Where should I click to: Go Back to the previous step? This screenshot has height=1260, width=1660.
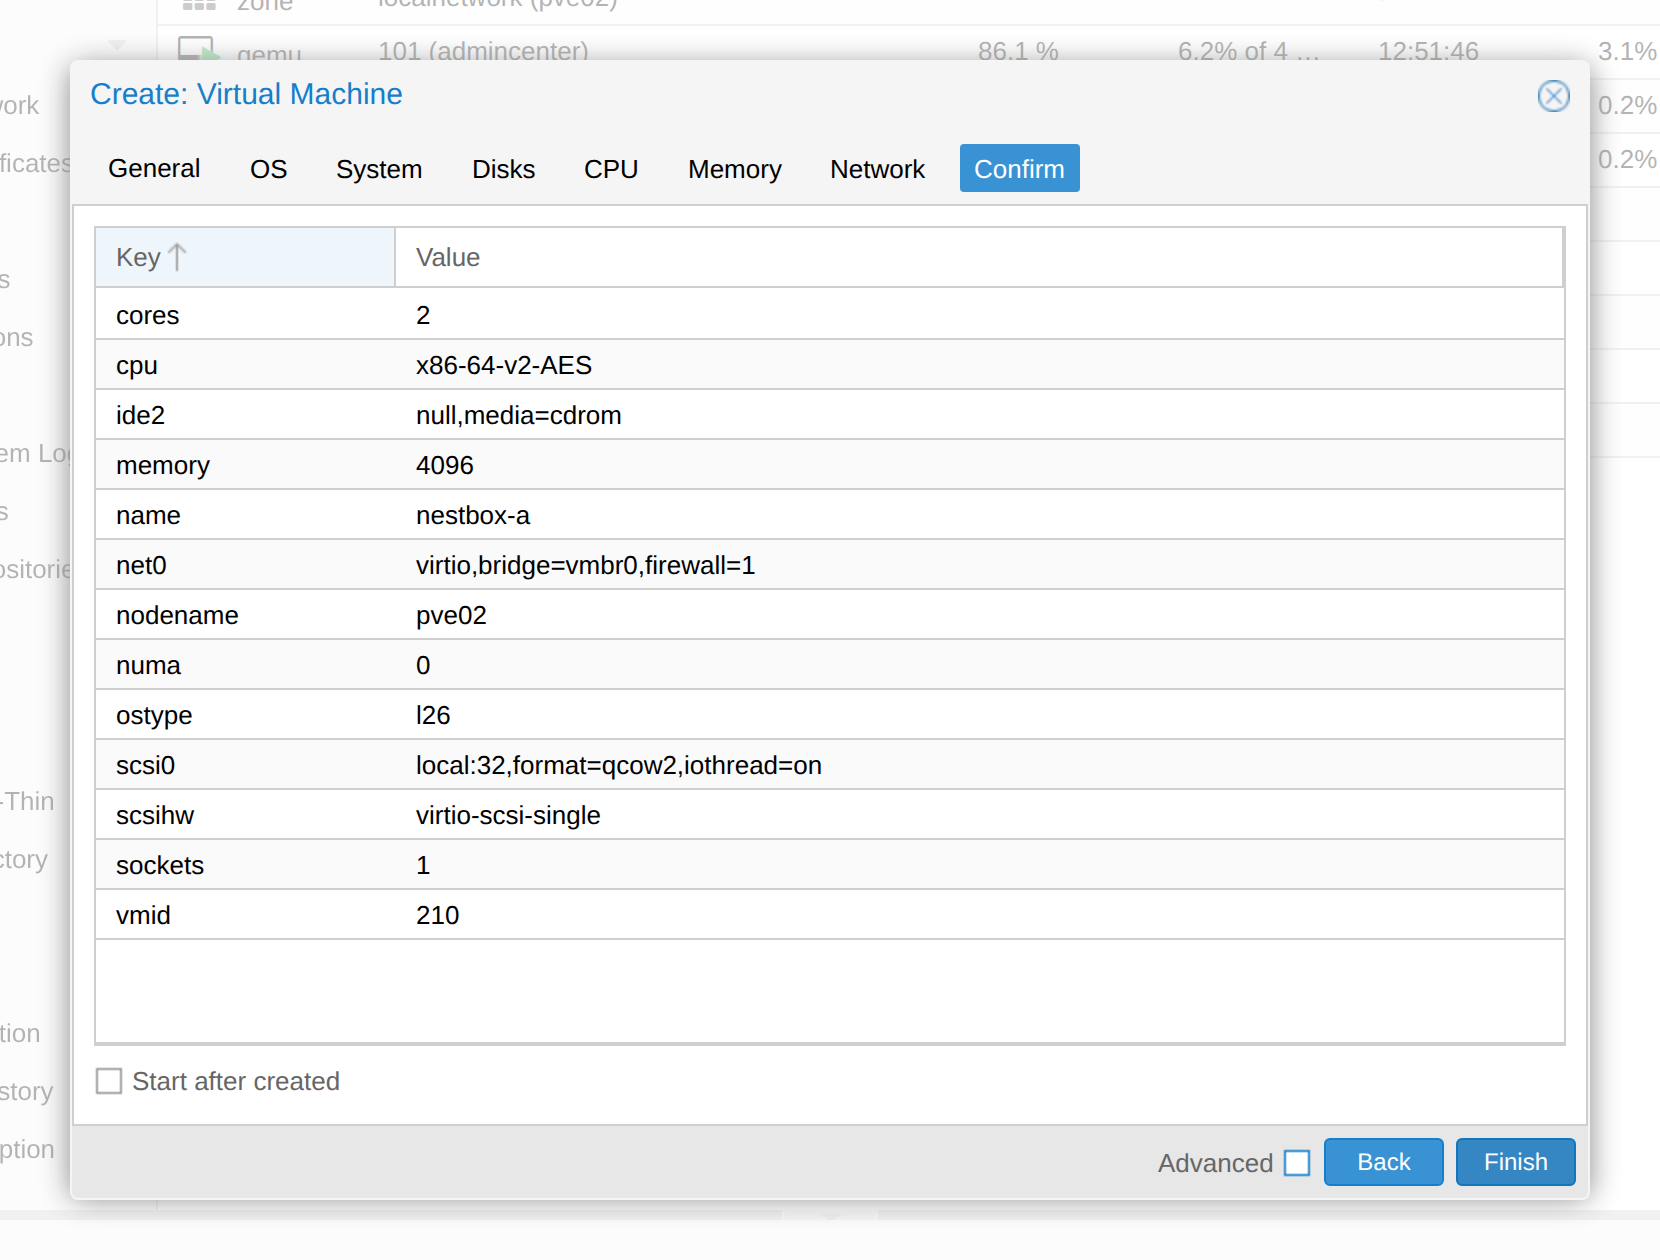tap(1383, 1162)
